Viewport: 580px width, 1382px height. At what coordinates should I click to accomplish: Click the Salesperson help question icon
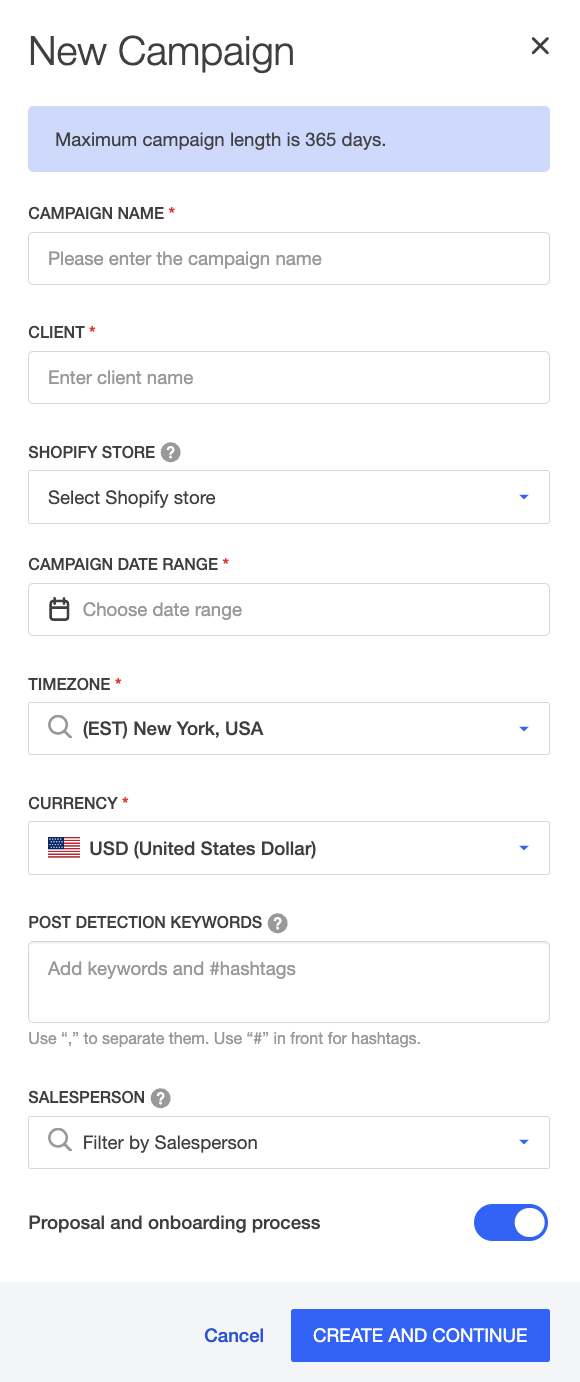(161, 1098)
